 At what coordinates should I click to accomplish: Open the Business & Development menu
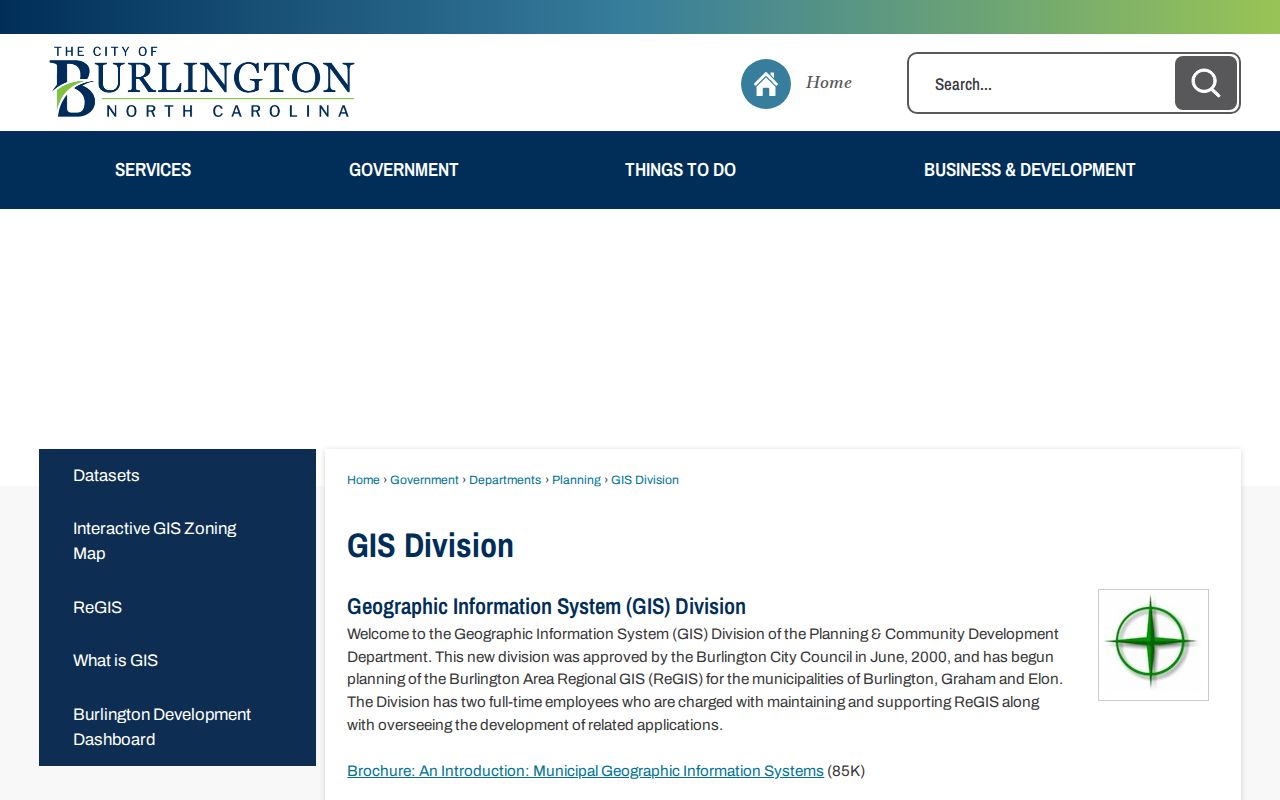pyautogui.click(x=1029, y=170)
